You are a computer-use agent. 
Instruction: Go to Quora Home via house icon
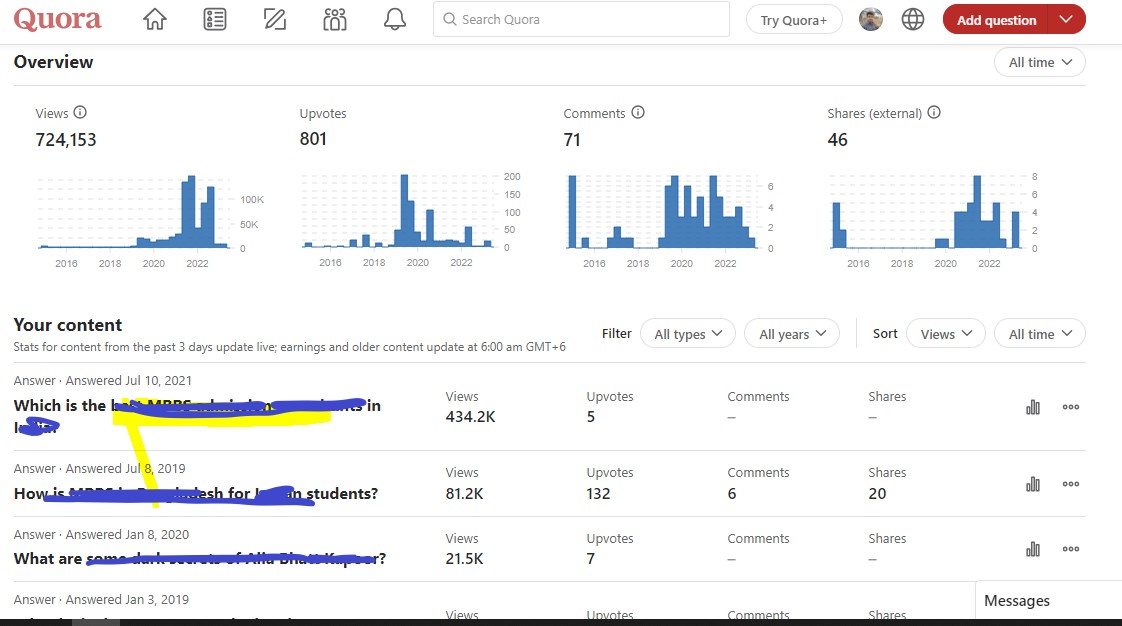[154, 19]
